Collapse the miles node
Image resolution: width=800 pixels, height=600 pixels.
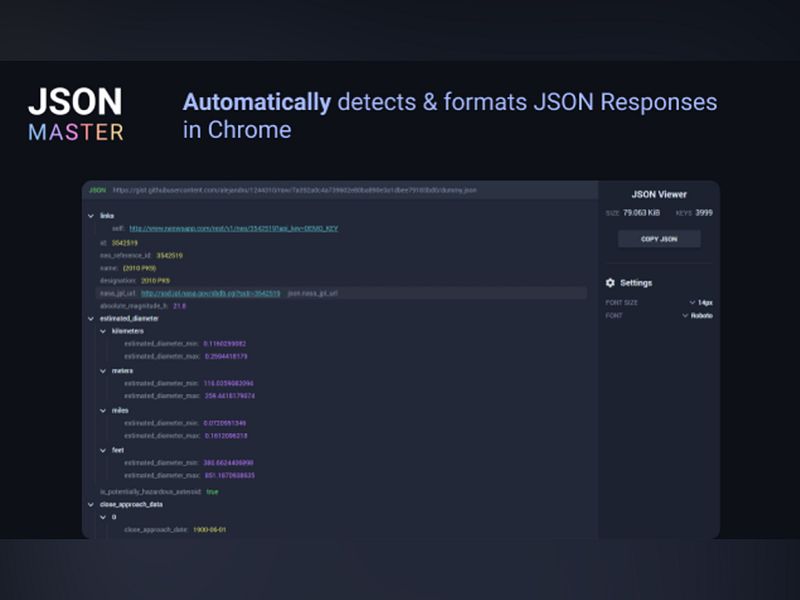click(104, 411)
